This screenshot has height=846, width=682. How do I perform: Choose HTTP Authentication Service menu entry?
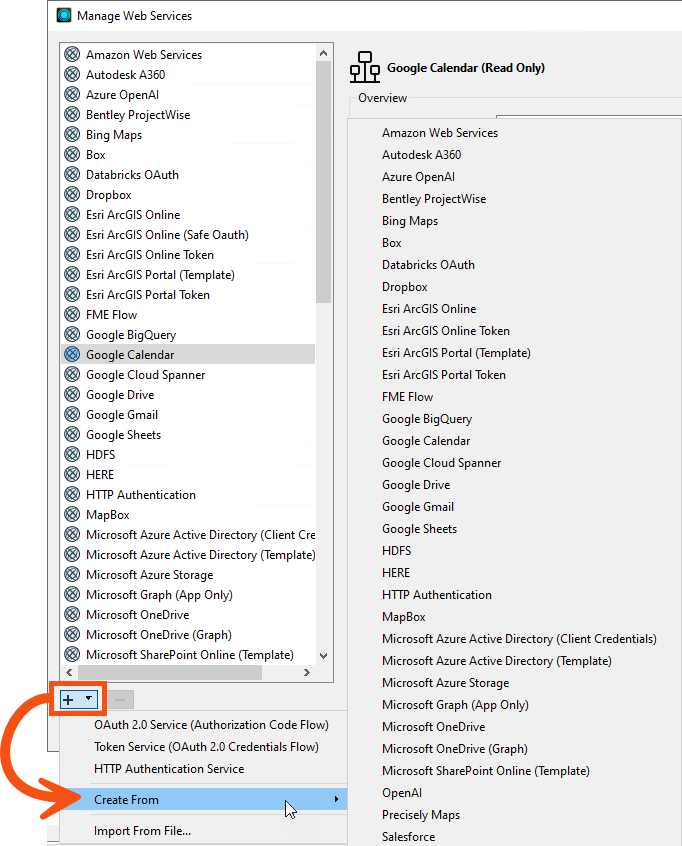click(x=169, y=769)
